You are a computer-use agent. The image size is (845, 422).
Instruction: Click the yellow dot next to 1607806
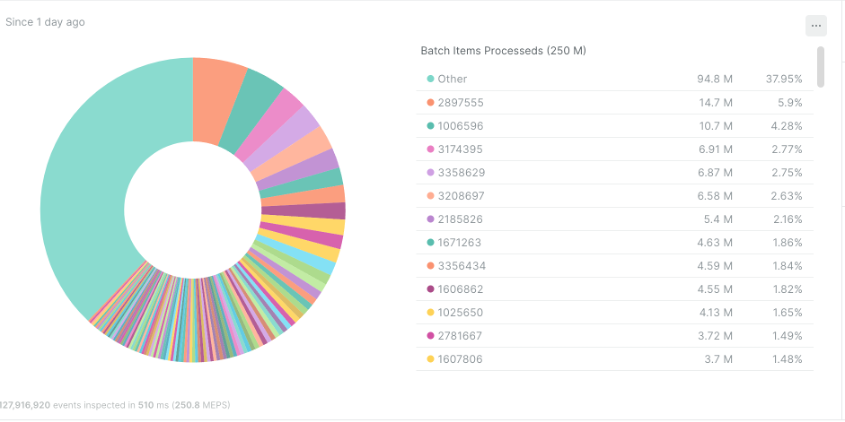tap(430, 359)
